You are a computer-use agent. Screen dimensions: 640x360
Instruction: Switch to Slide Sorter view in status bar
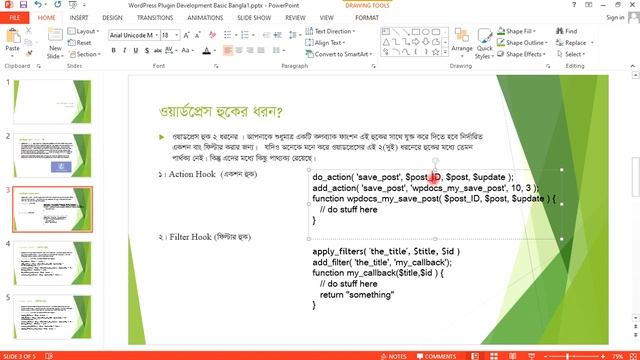click(x=494, y=356)
